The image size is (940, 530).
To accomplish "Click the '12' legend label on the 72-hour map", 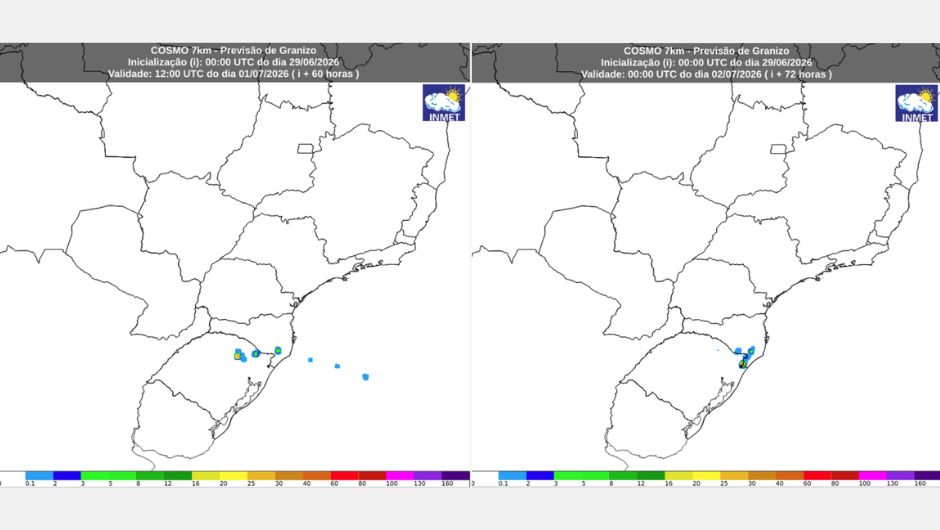I will pos(641,484).
